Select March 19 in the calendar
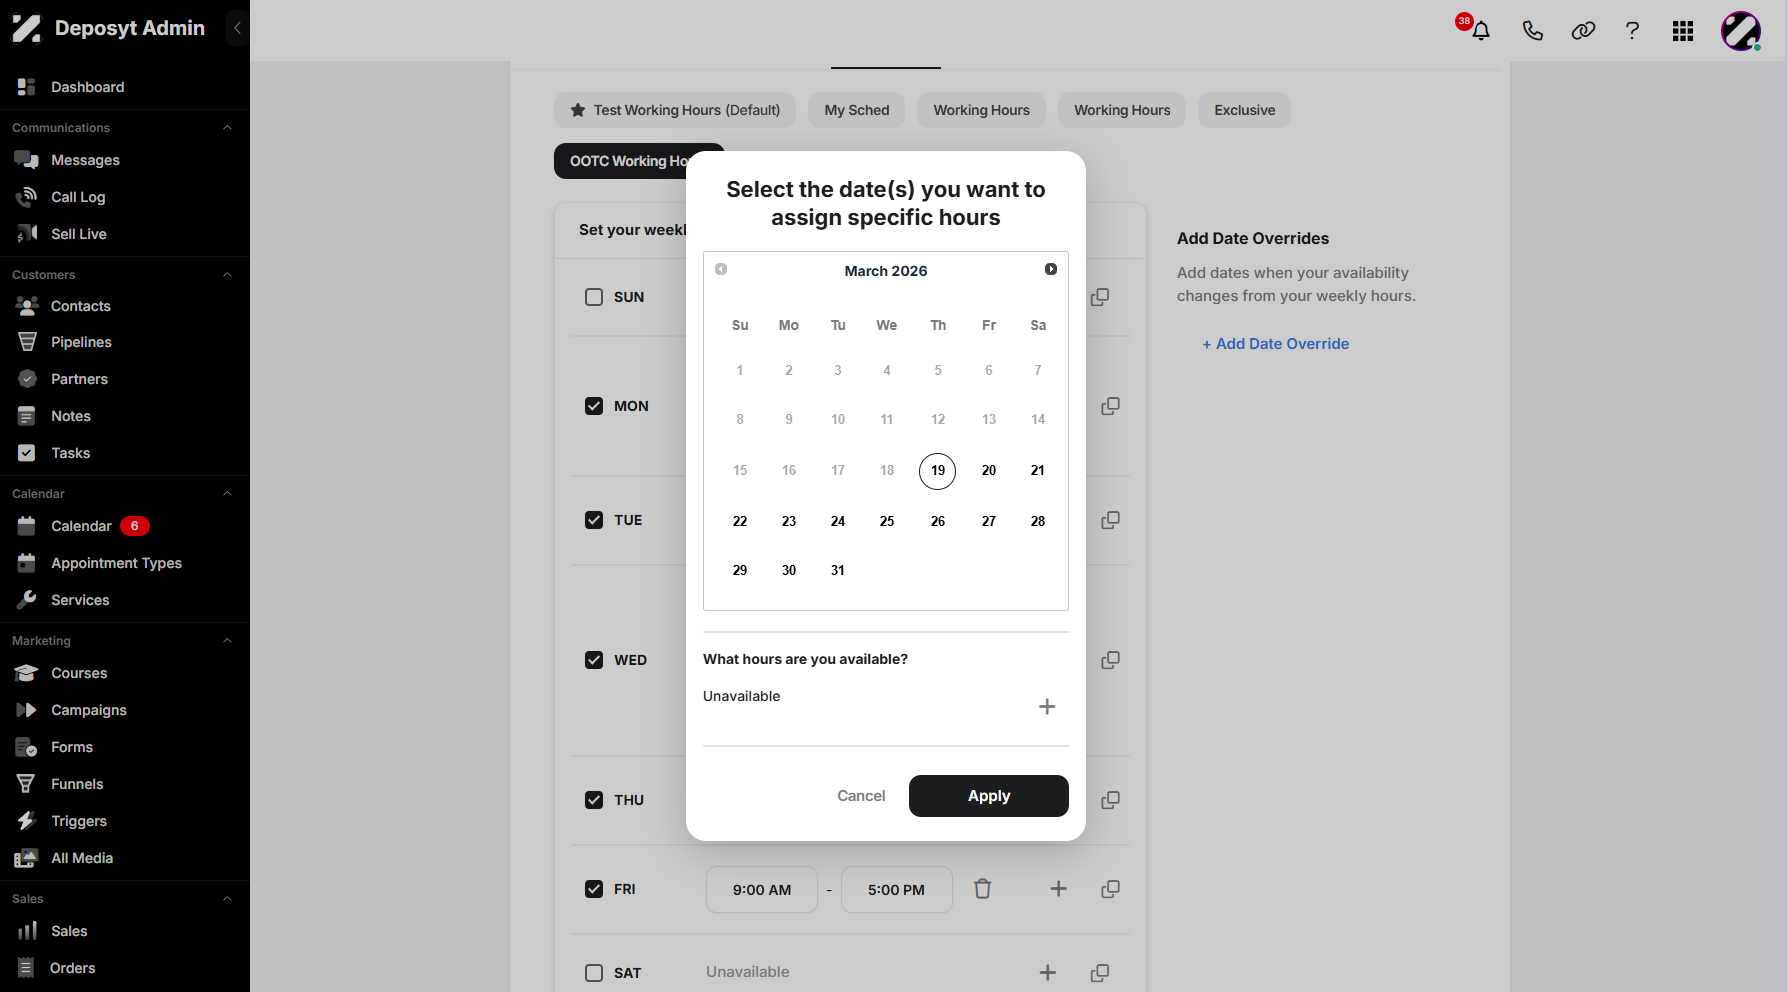The width and height of the screenshot is (1787, 992). coord(938,471)
